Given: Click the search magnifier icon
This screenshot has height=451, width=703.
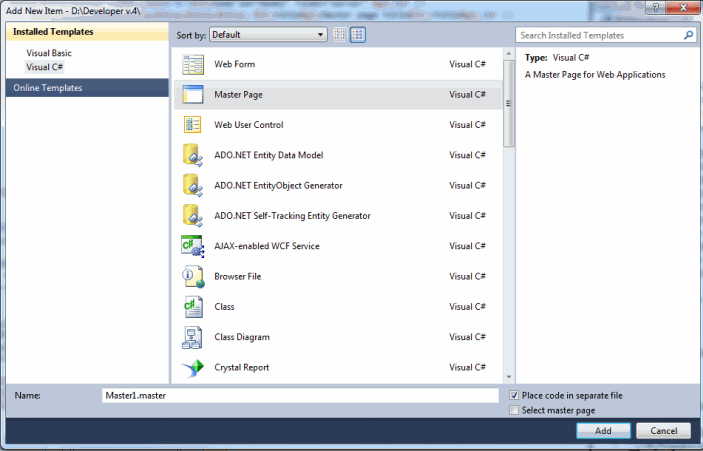Looking at the screenshot, I should pos(688,35).
